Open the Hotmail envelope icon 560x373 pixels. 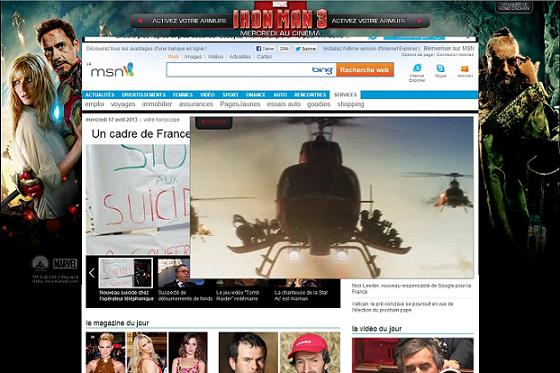[x=465, y=69]
